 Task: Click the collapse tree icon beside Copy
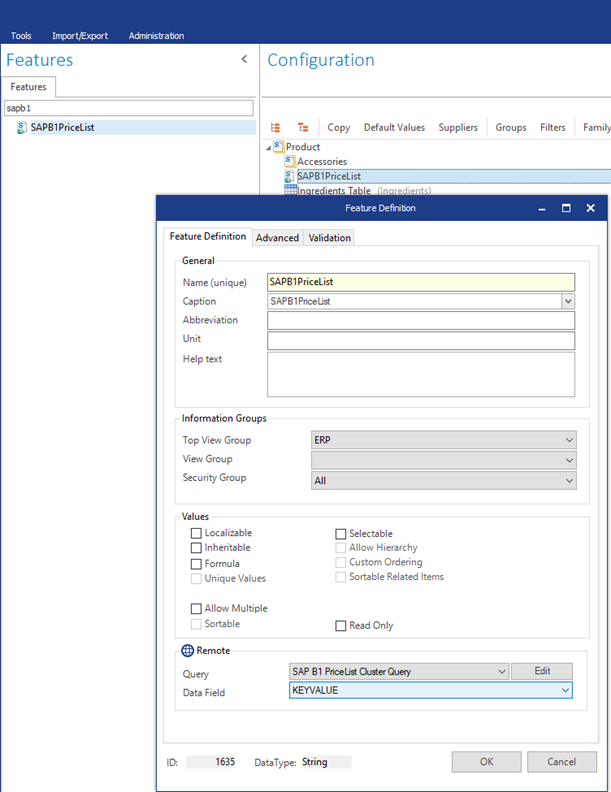303,127
